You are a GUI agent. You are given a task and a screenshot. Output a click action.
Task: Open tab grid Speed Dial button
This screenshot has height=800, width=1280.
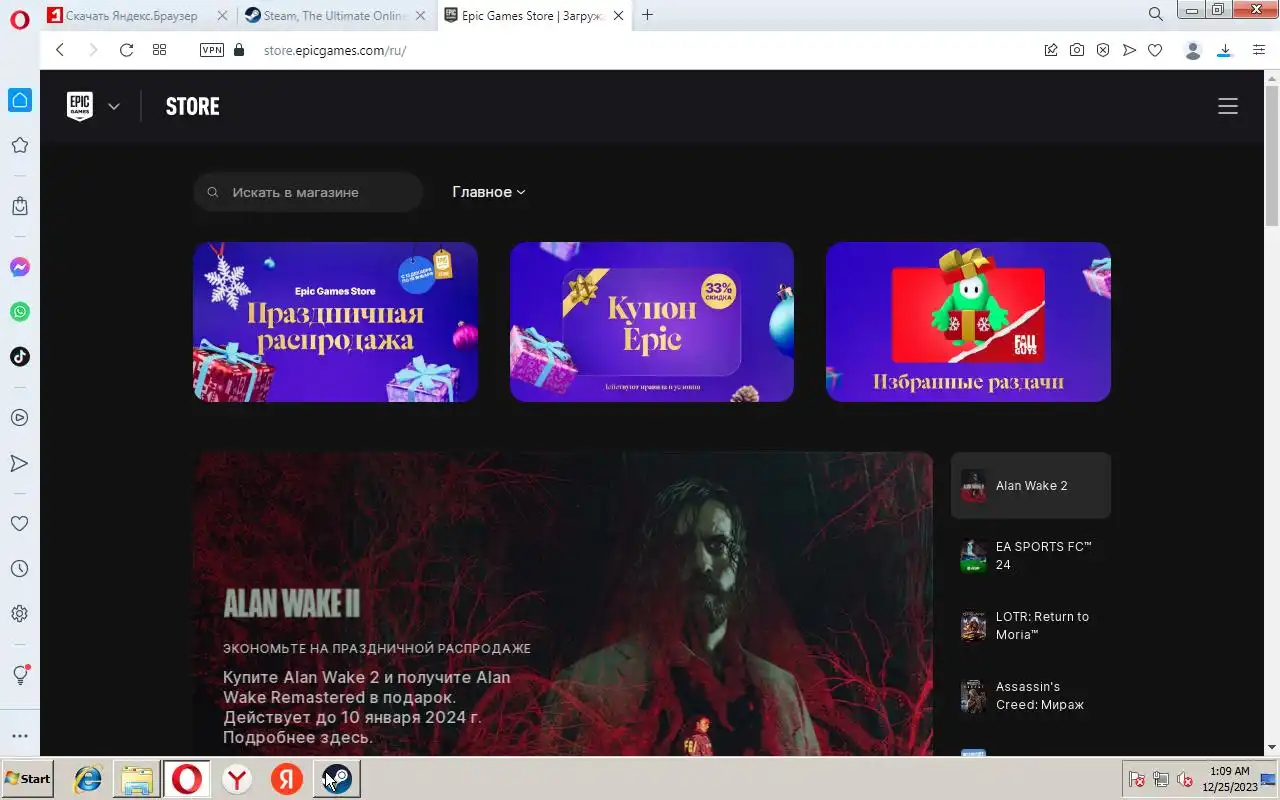[159, 50]
